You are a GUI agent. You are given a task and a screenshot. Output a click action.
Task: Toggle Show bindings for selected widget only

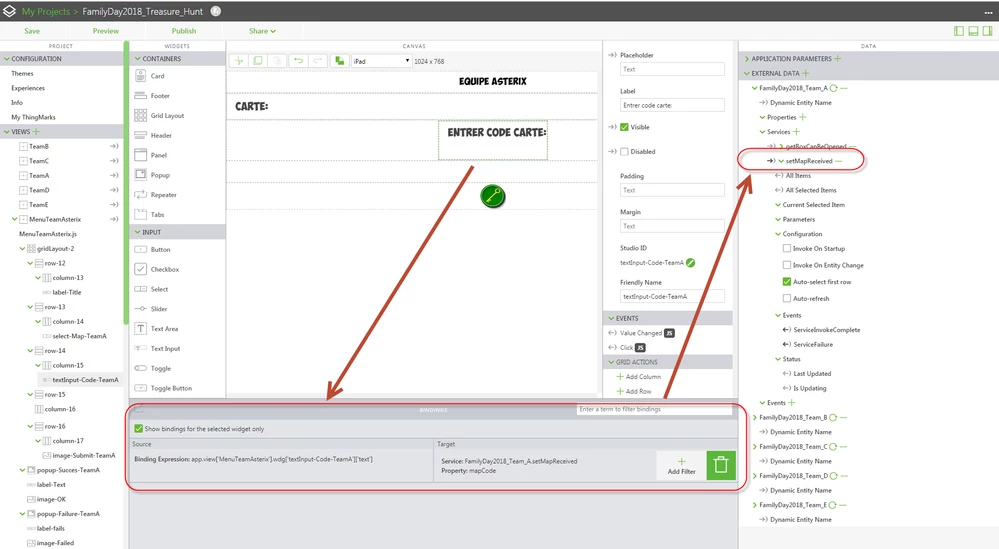click(139, 429)
